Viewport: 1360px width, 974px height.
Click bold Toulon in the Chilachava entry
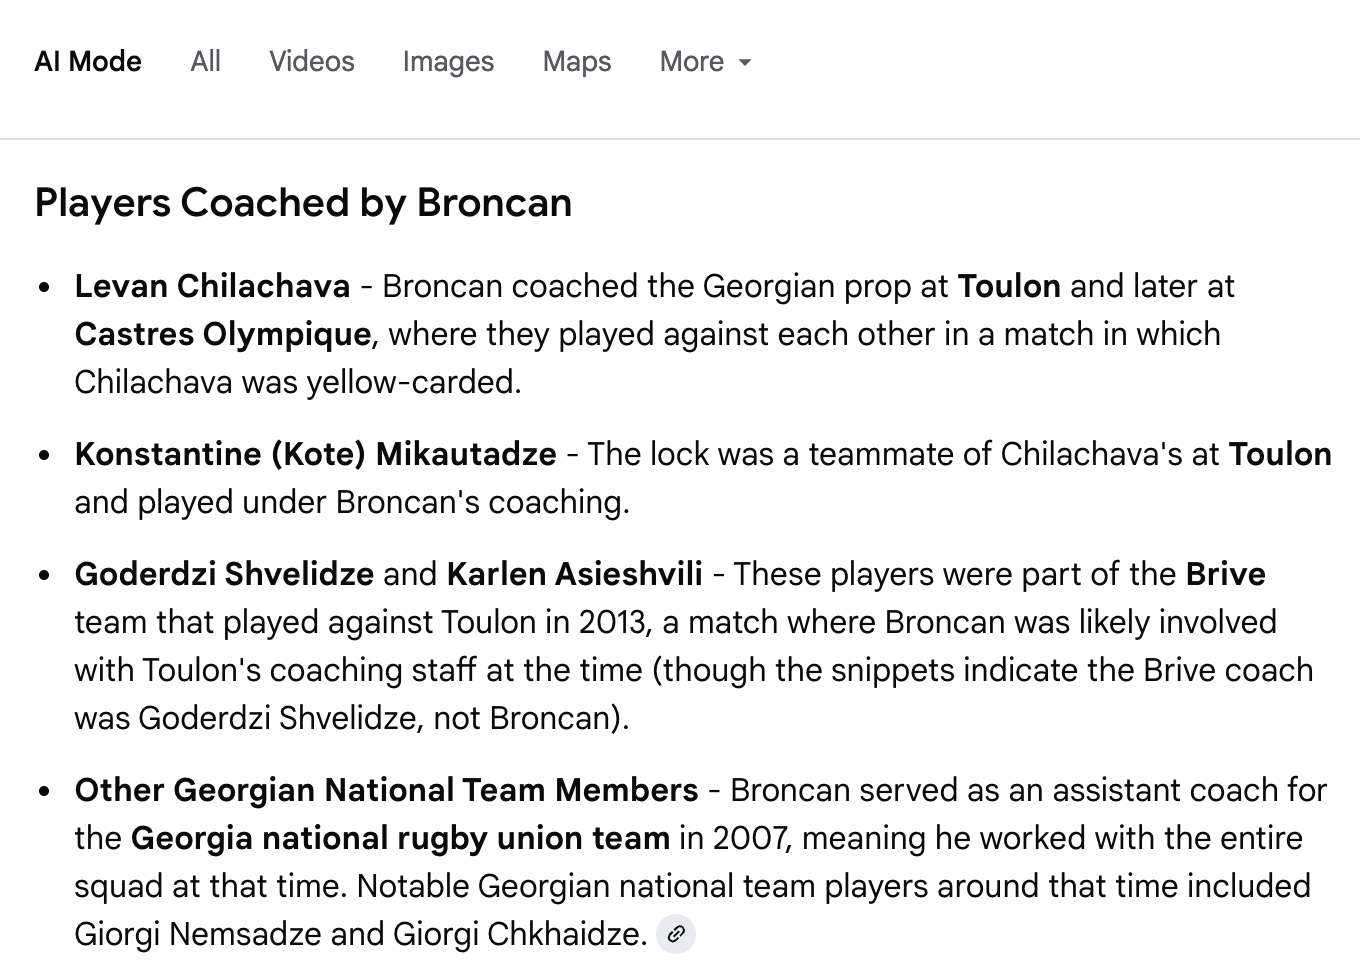(1008, 287)
